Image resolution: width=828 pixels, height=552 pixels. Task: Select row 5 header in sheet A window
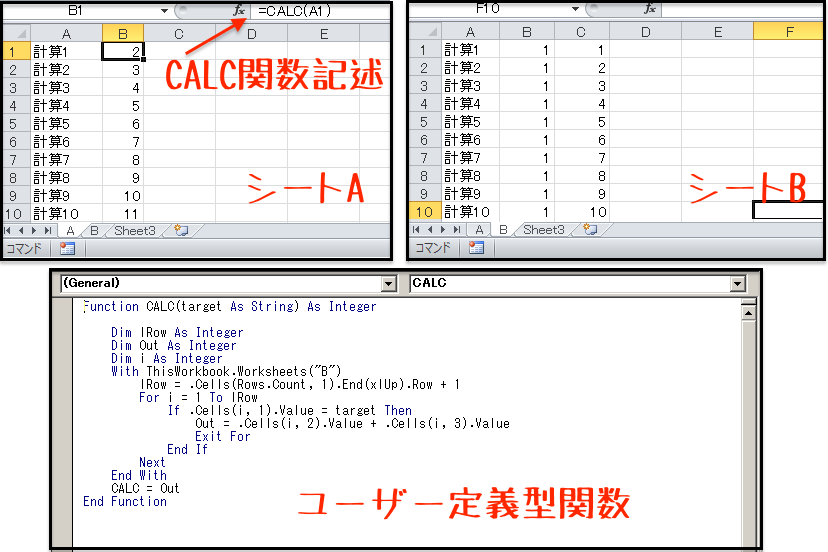point(16,124)
